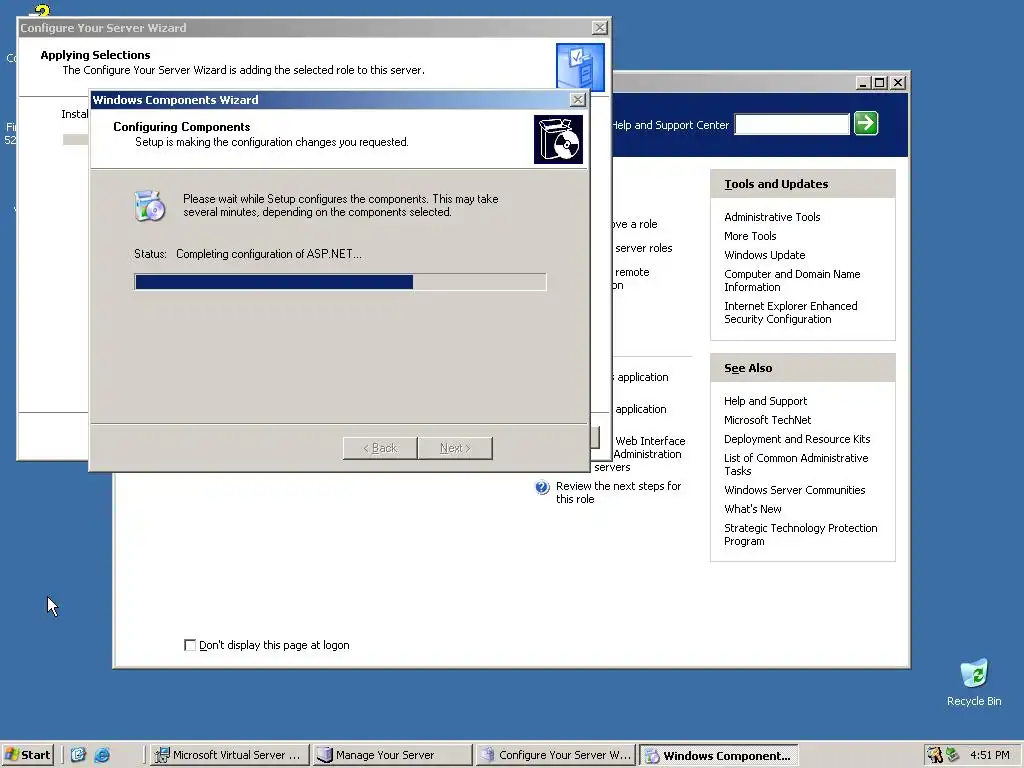Click the Applying Selections heading
Image resolution: width=1024 pixels, height=768 pixels.
point(95,55)
